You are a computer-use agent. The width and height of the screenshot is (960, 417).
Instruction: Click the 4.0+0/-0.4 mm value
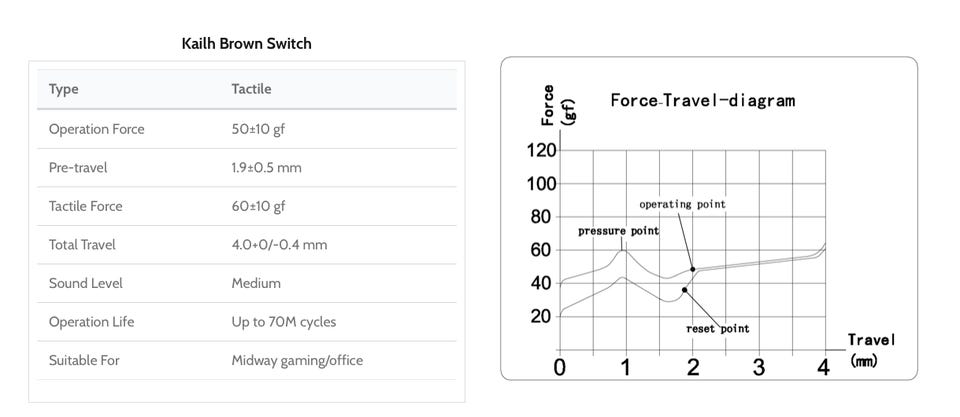point(279,244)
